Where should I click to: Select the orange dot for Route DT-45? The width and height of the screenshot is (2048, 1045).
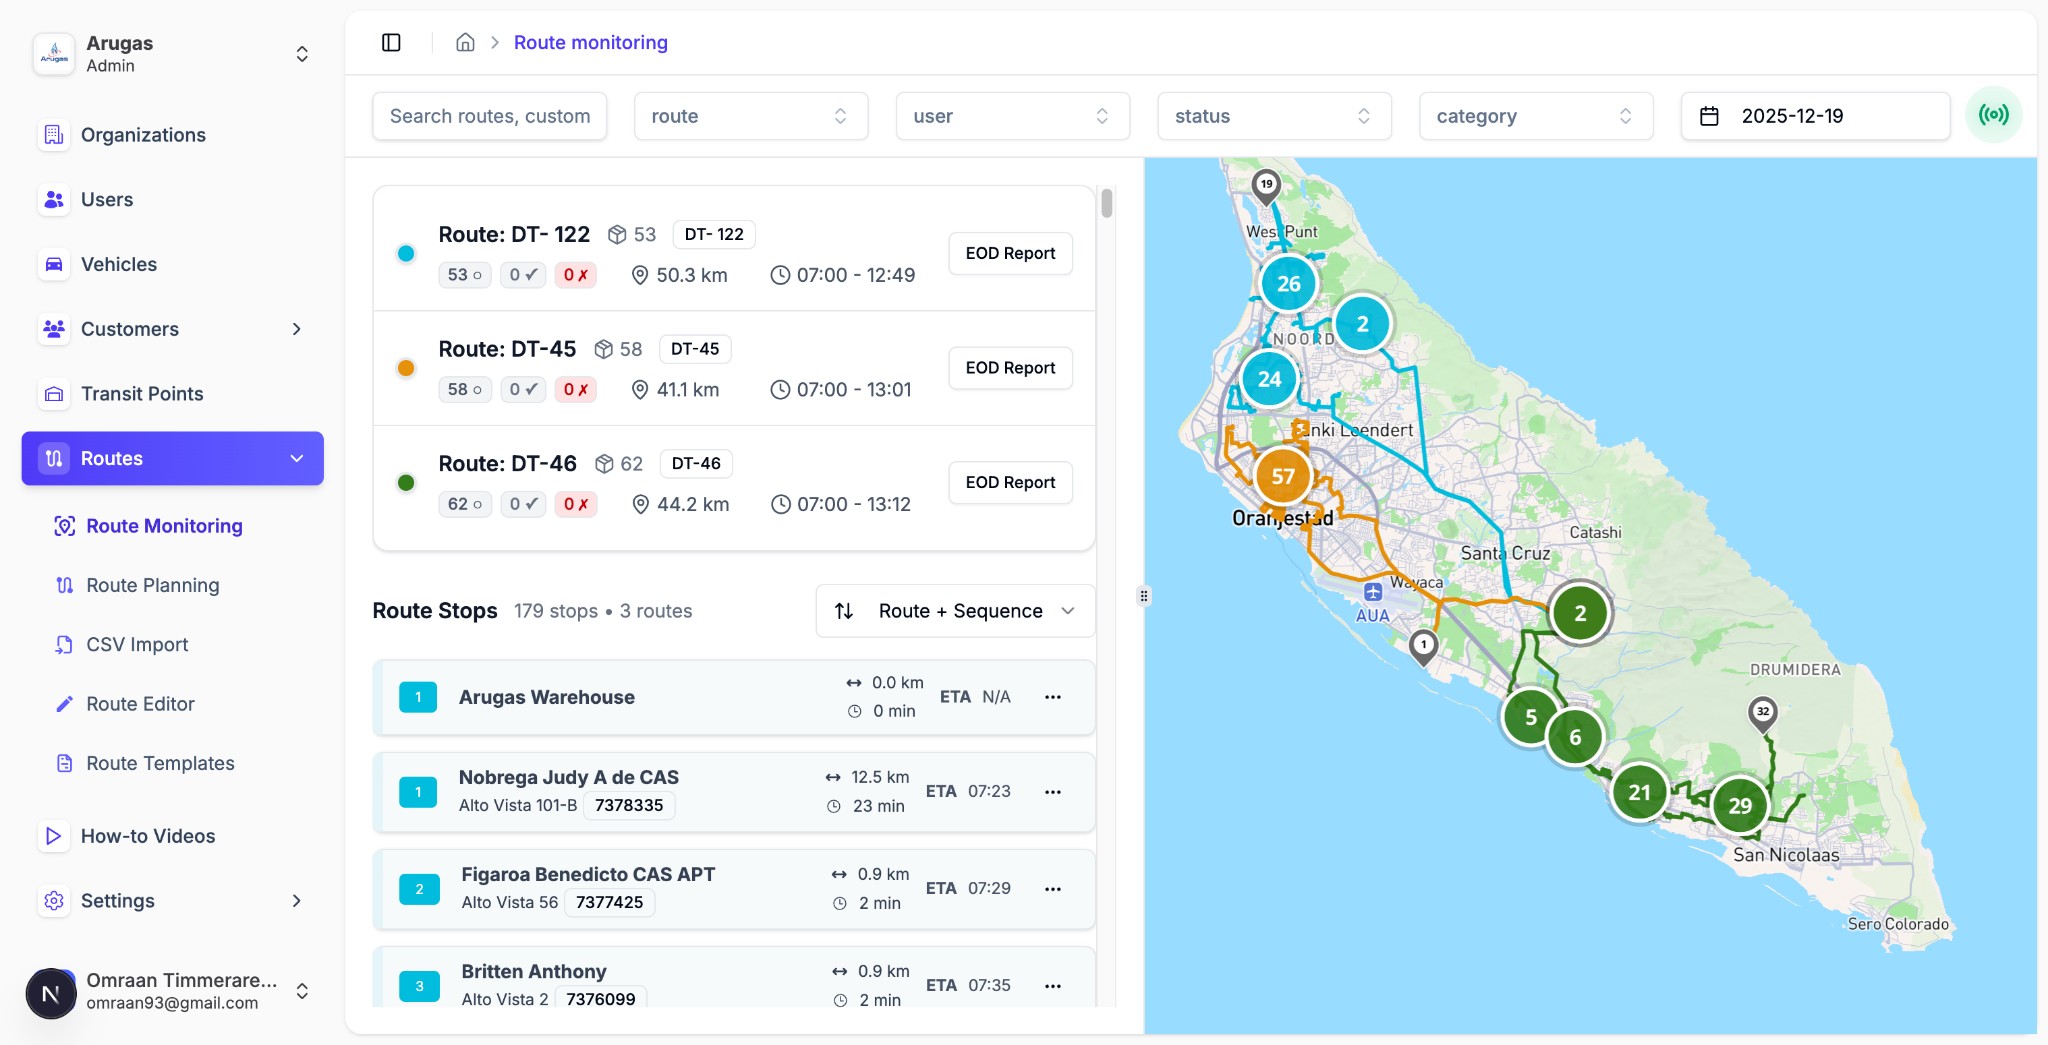pyautogui.click(x=405, y=367)
